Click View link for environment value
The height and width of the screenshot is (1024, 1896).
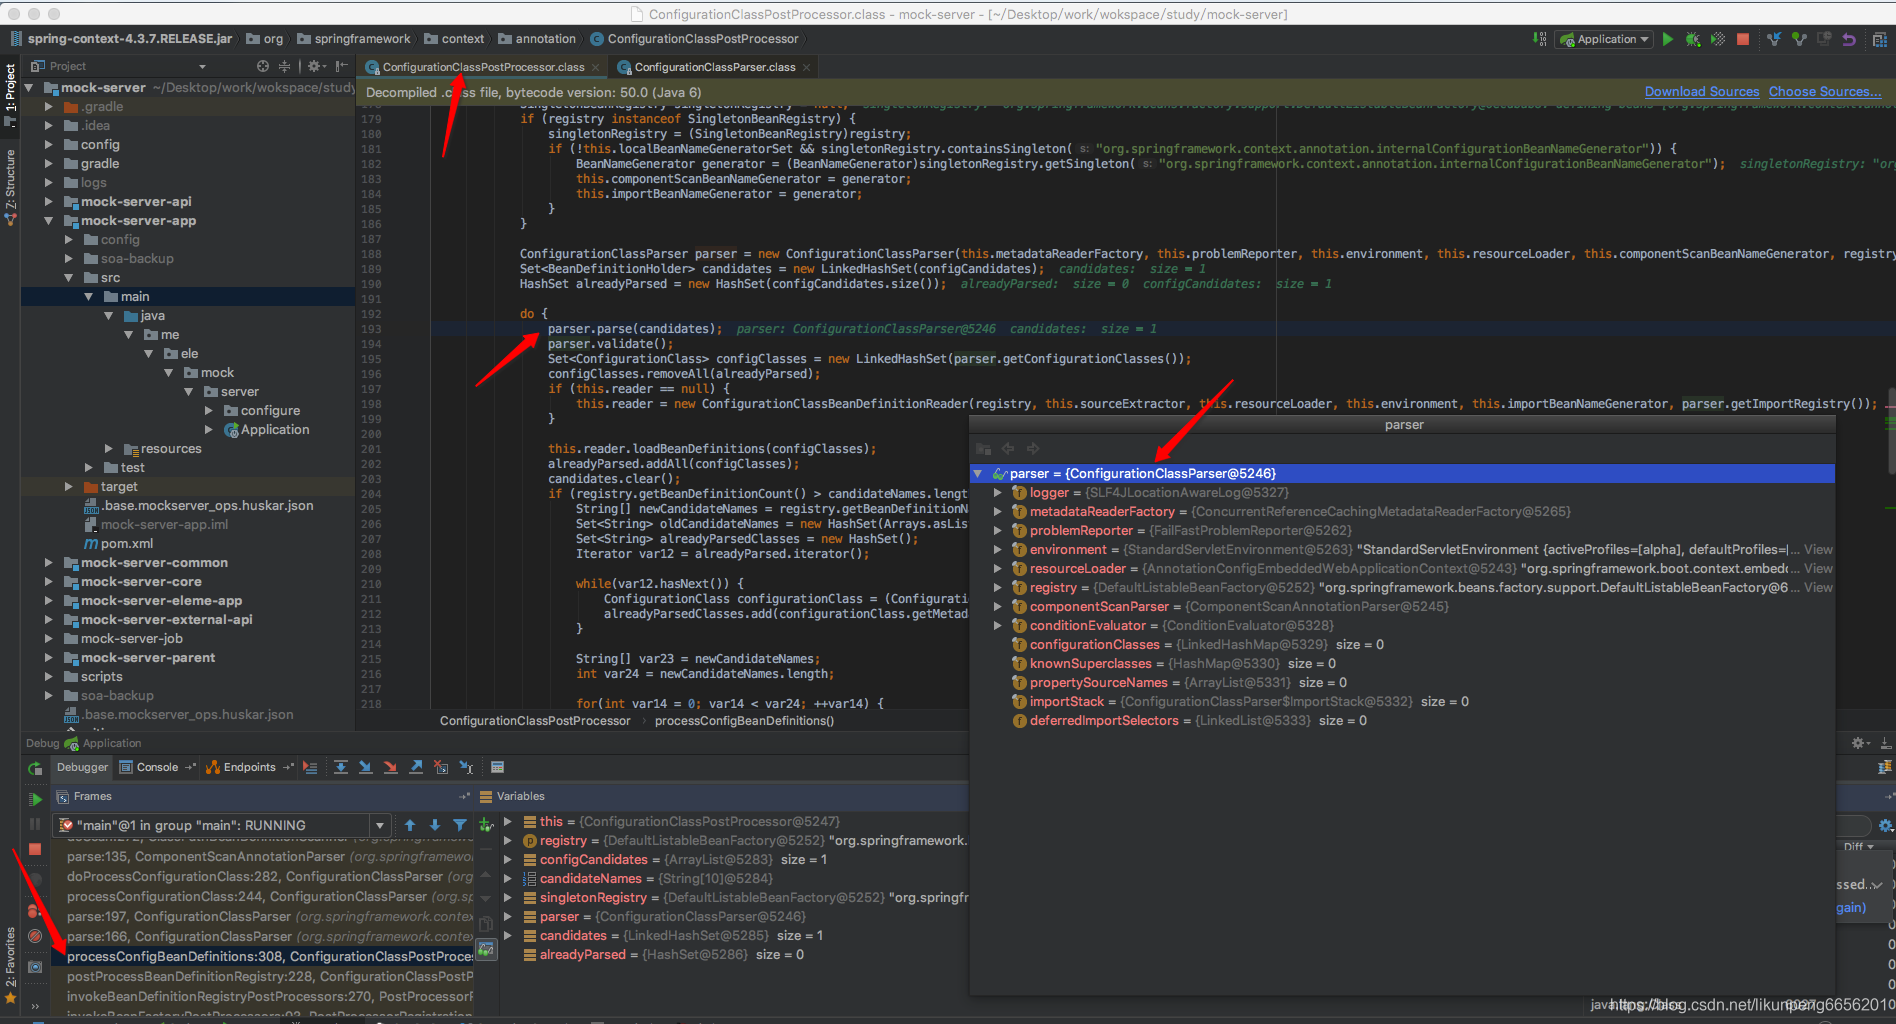tap(1818, 550)
